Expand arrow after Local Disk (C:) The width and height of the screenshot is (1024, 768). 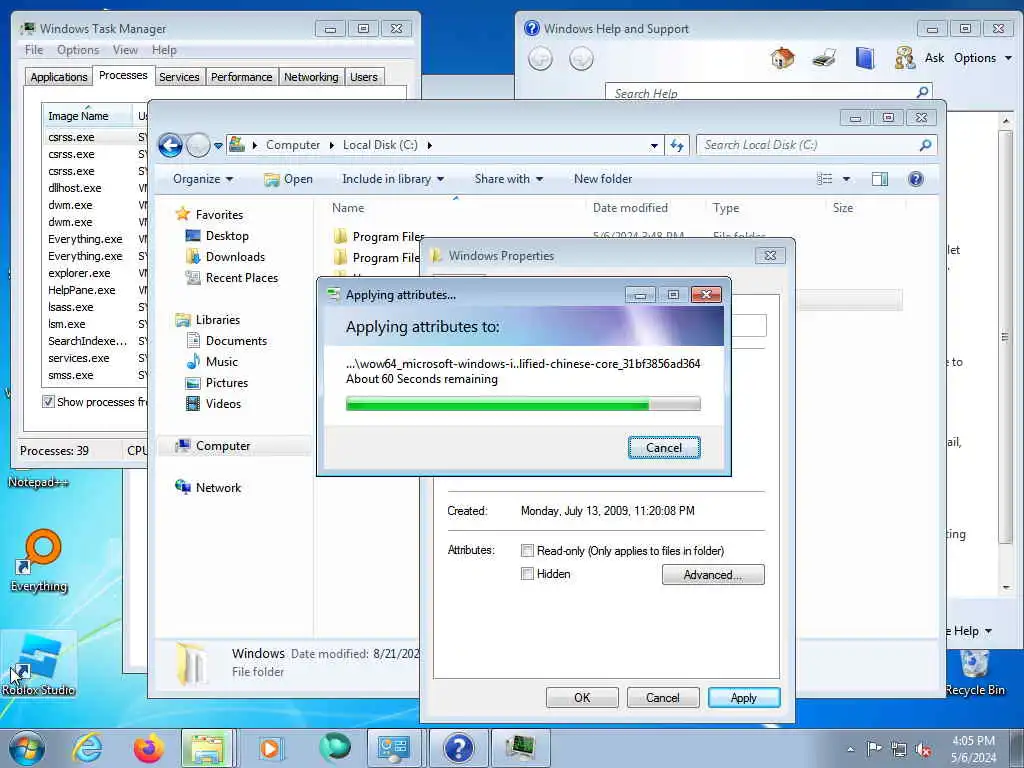click(429, 145)
